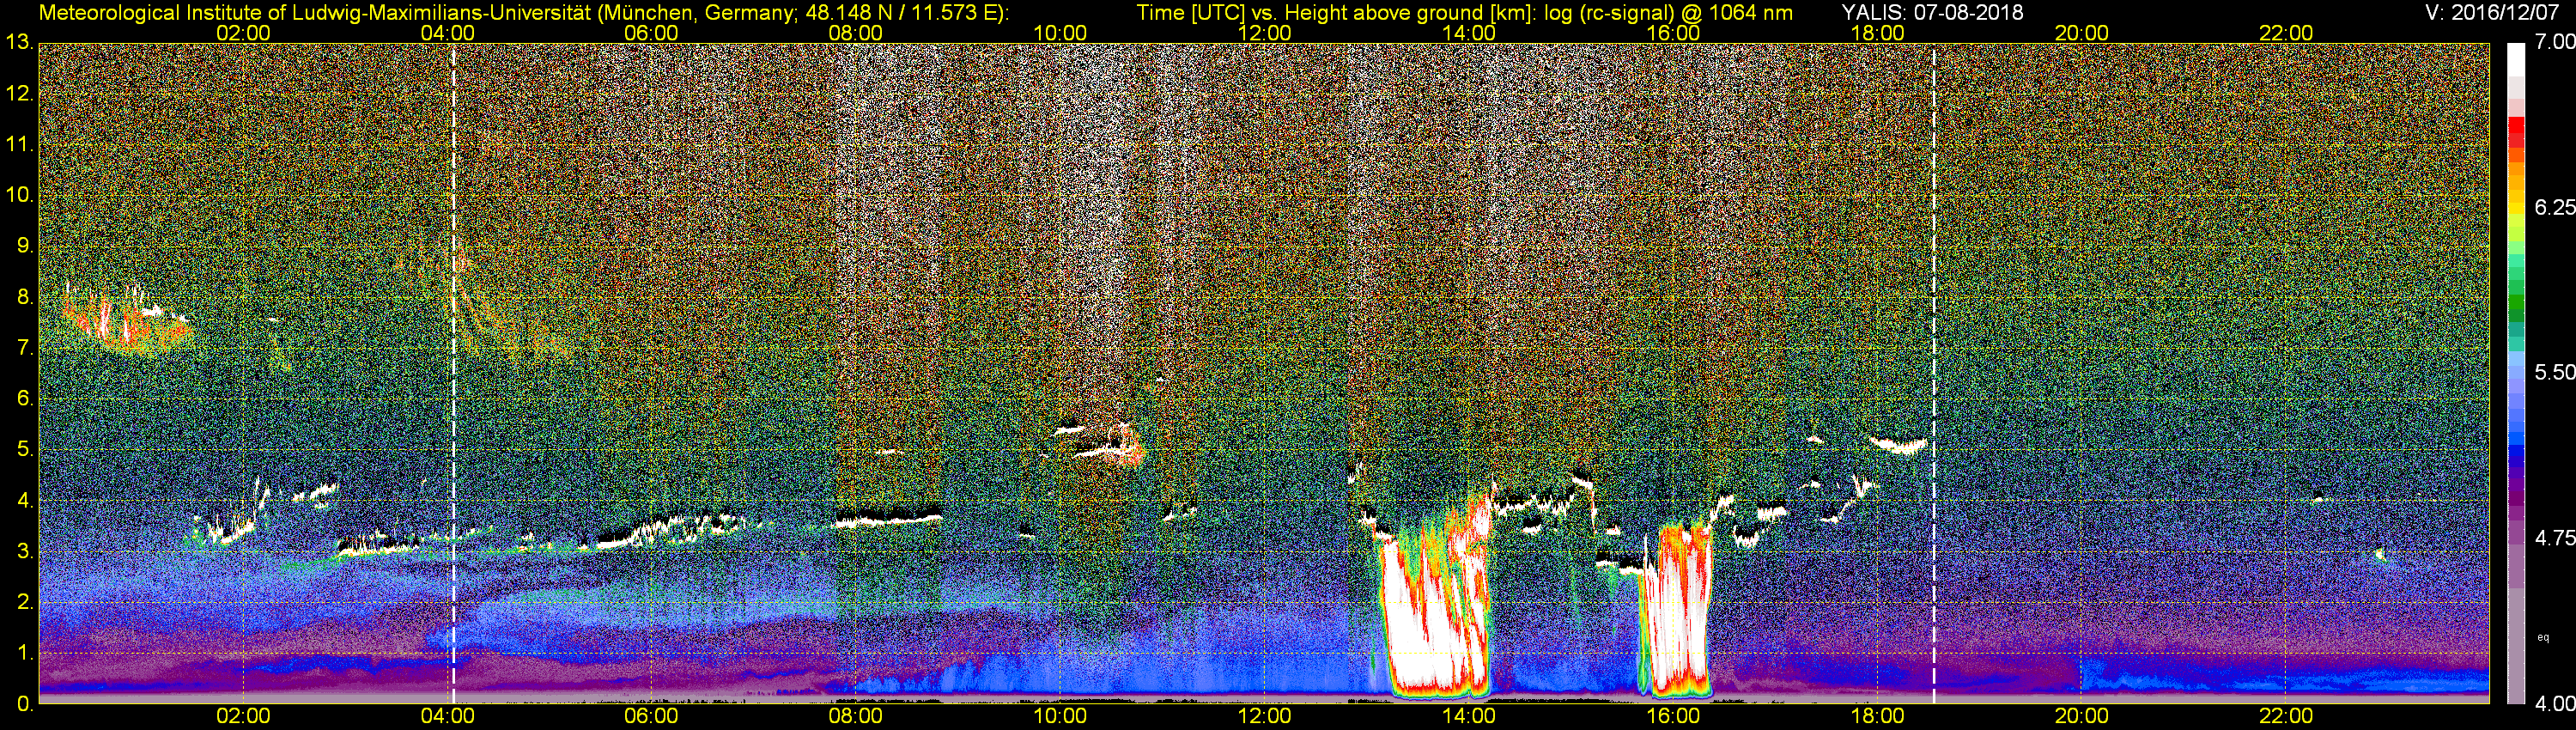The image size is (2576, 730).
Task: Click the '12:00' label on the bottom time axis
Action: click(x=1264, y=717)
